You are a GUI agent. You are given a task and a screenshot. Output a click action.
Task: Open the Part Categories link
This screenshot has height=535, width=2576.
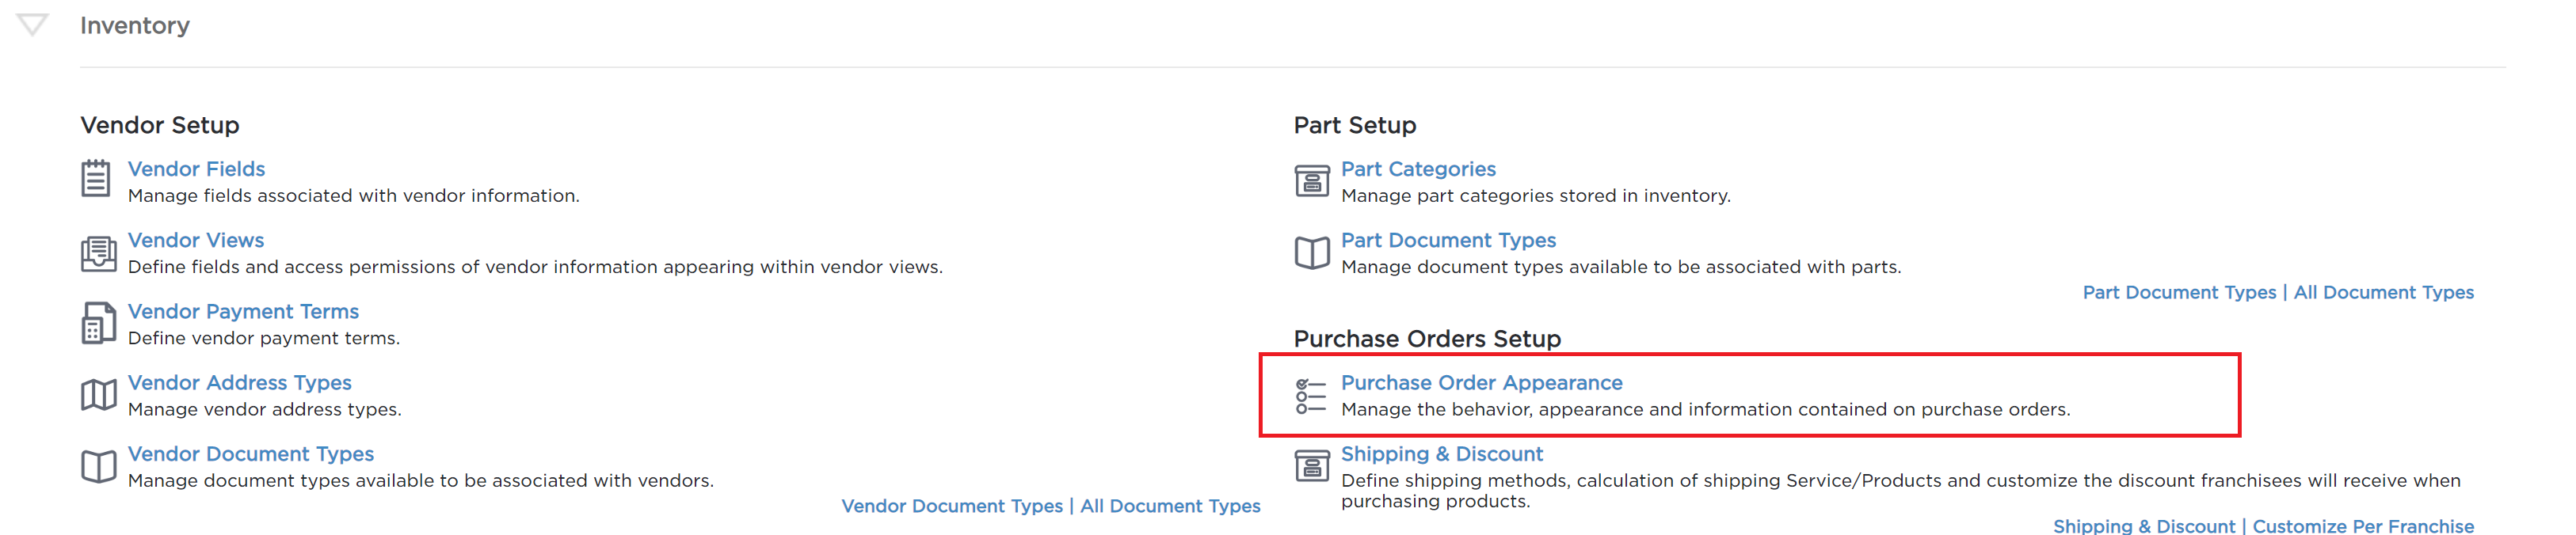pyautogui.click(x=1418, y=169)
